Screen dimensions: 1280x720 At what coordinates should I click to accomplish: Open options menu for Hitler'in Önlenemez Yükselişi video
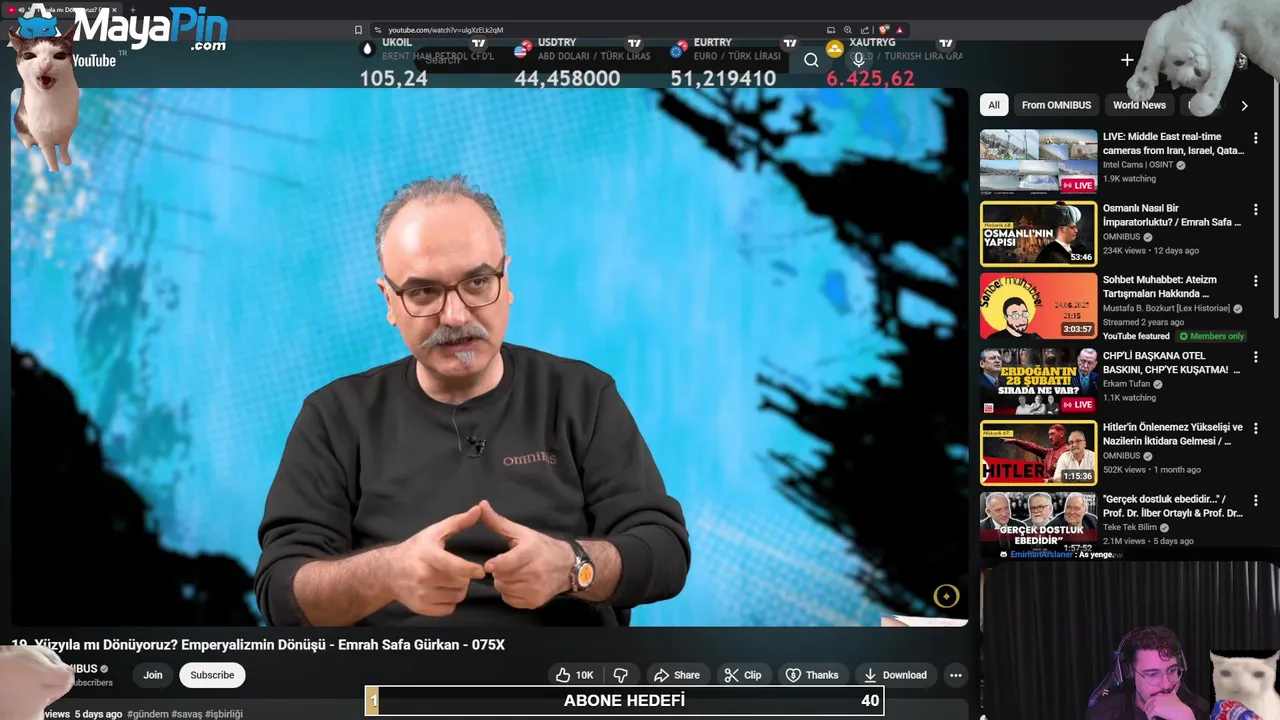point(1255,429)
